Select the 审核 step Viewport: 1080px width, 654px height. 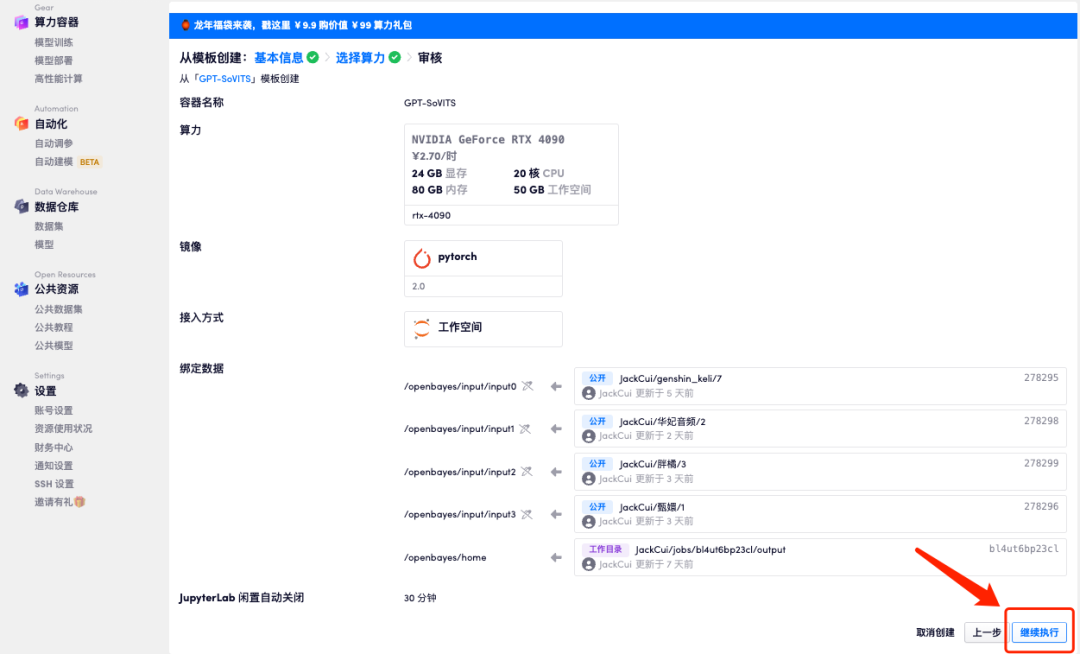coord(430,58)
